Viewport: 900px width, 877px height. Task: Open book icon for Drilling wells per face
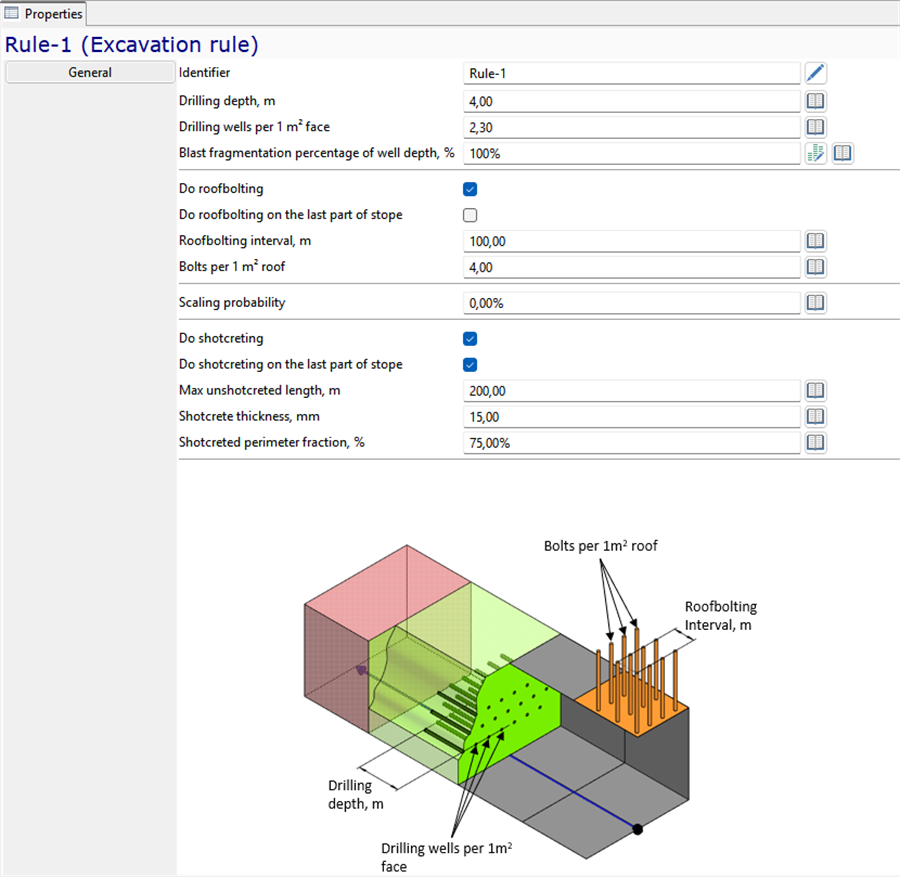point(815,127)
